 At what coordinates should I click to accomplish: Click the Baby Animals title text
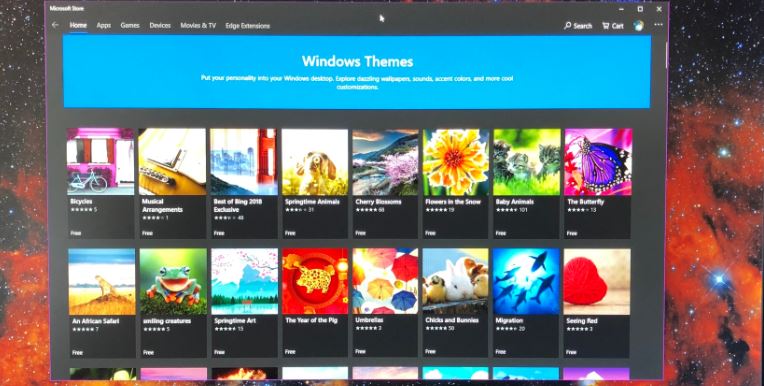point(515,201)
